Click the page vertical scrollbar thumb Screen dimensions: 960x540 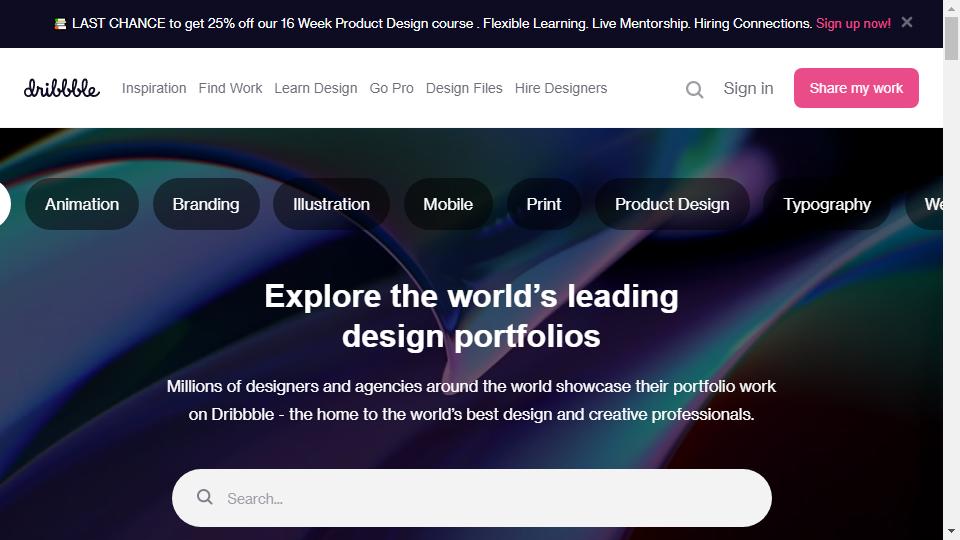(x=951, y=39)
